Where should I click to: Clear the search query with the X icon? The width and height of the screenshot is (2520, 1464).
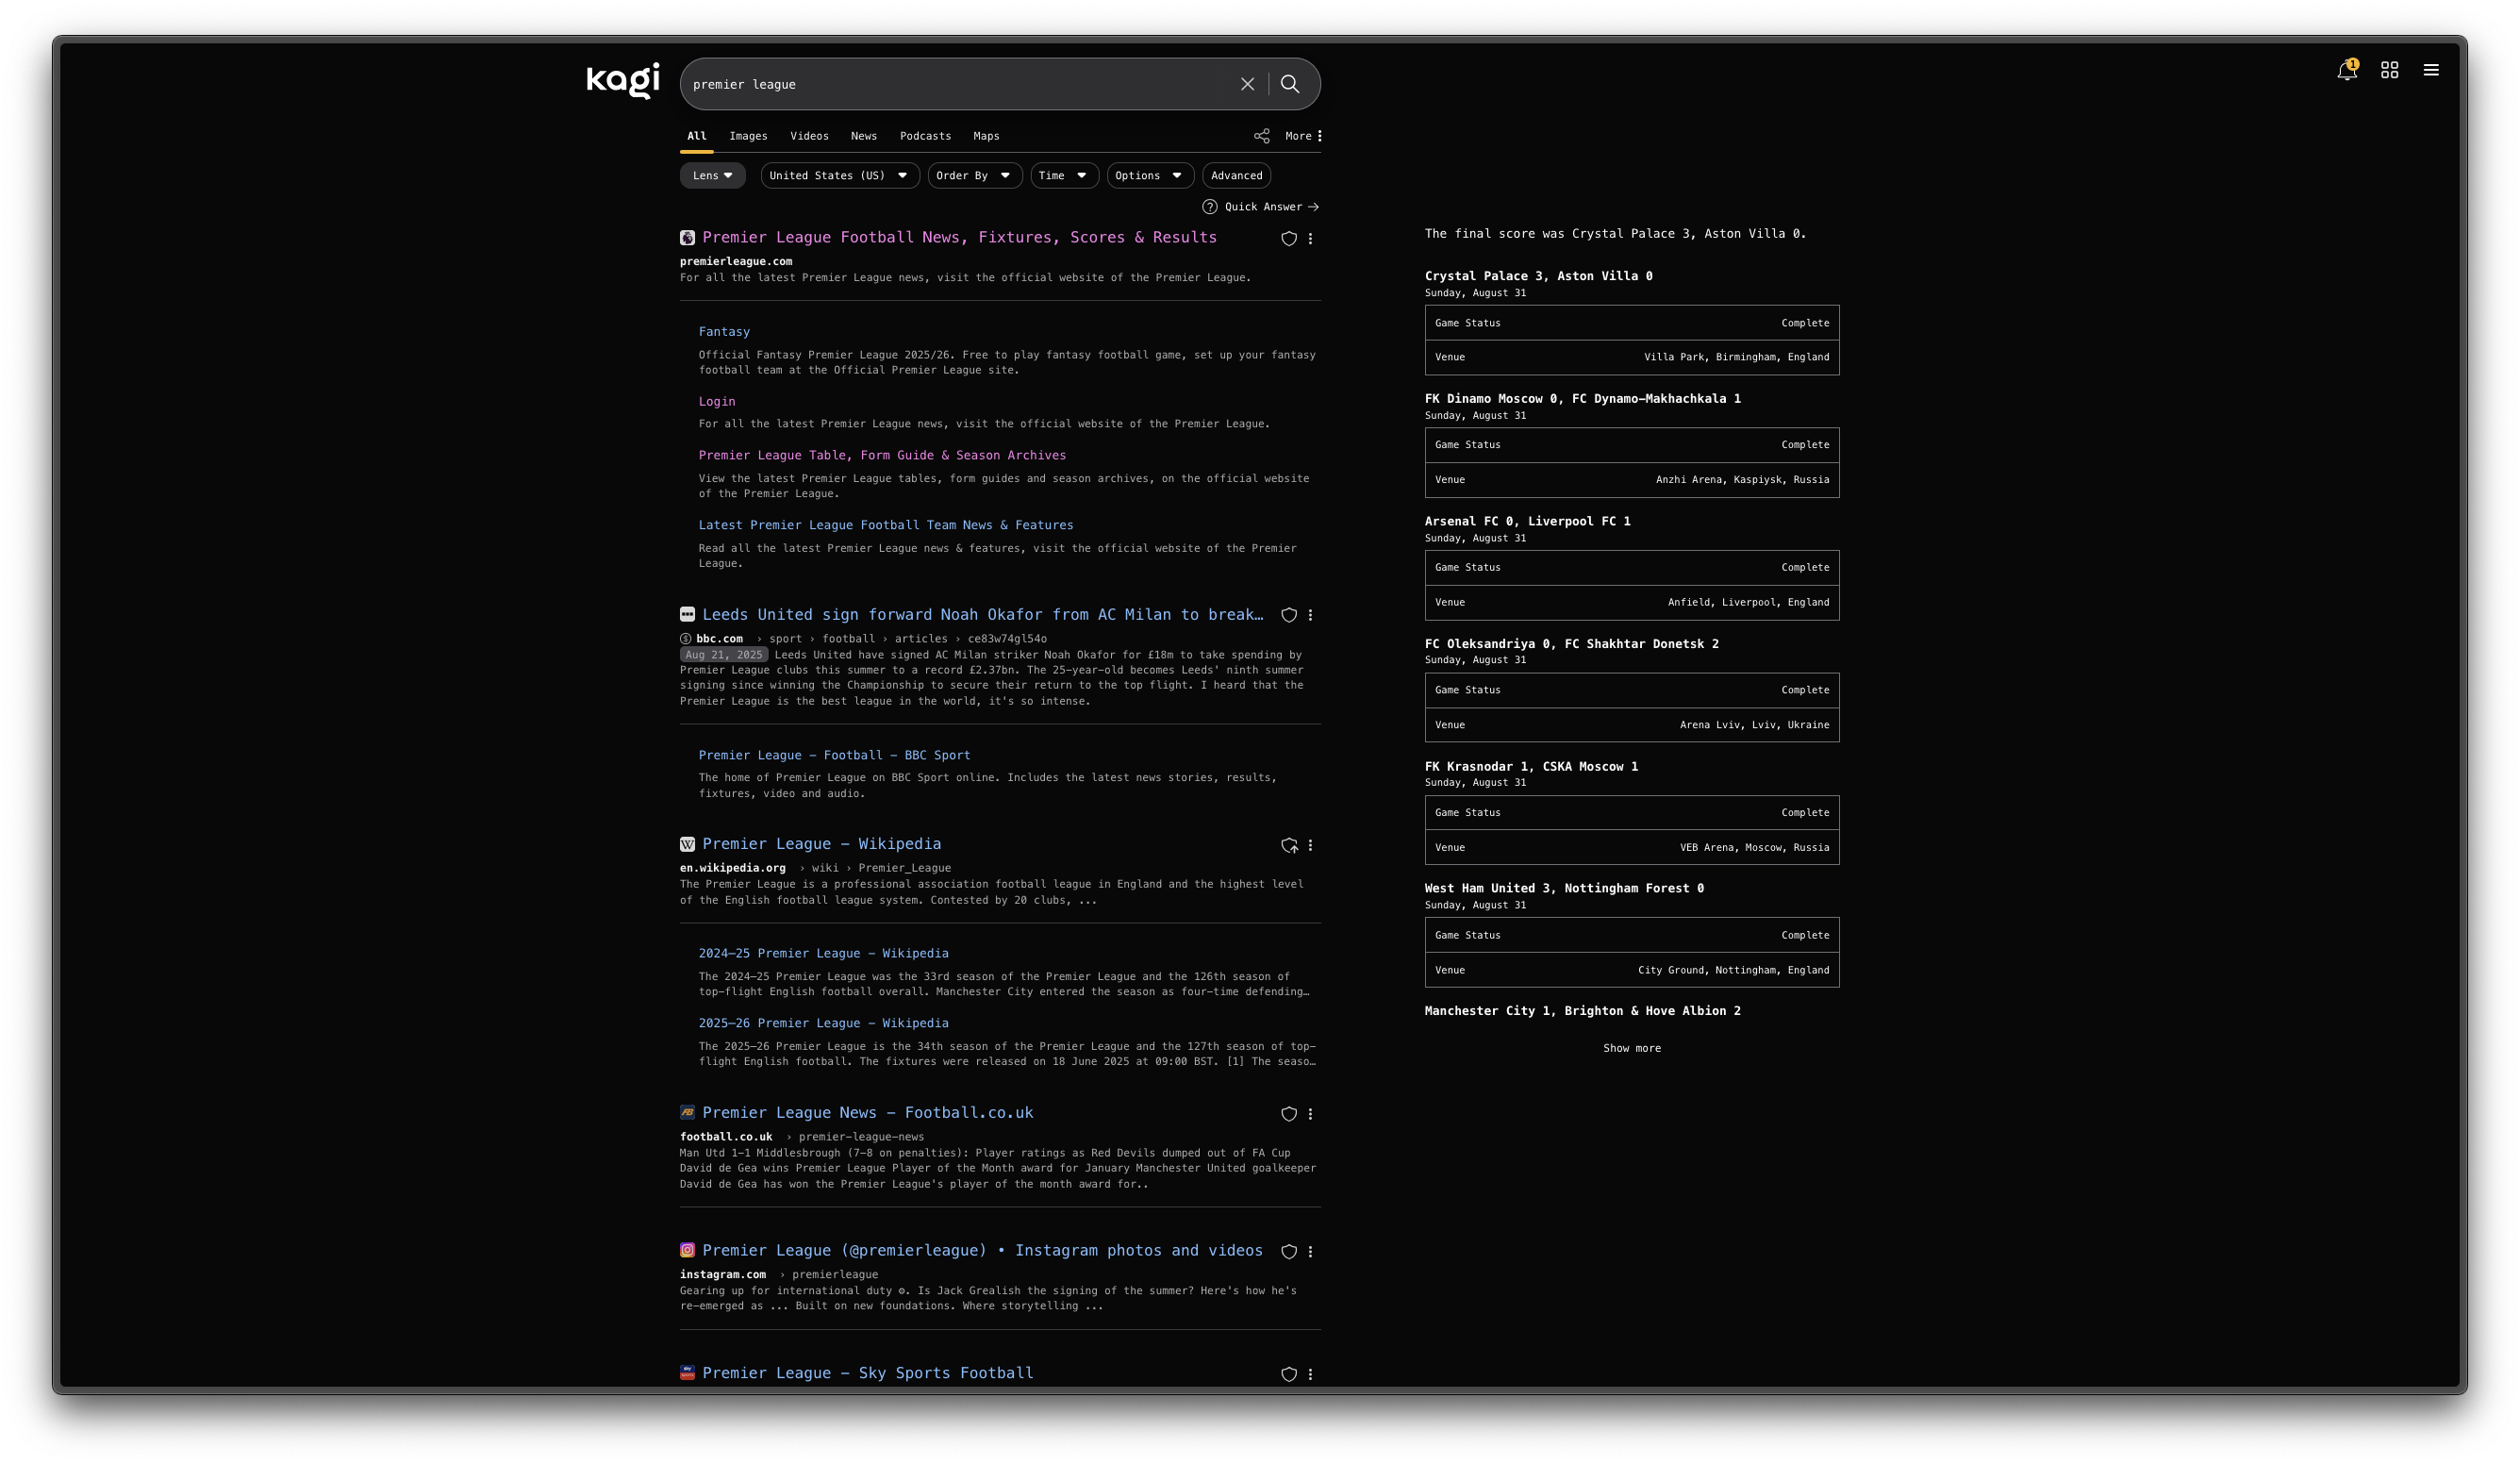[1247, 84]
